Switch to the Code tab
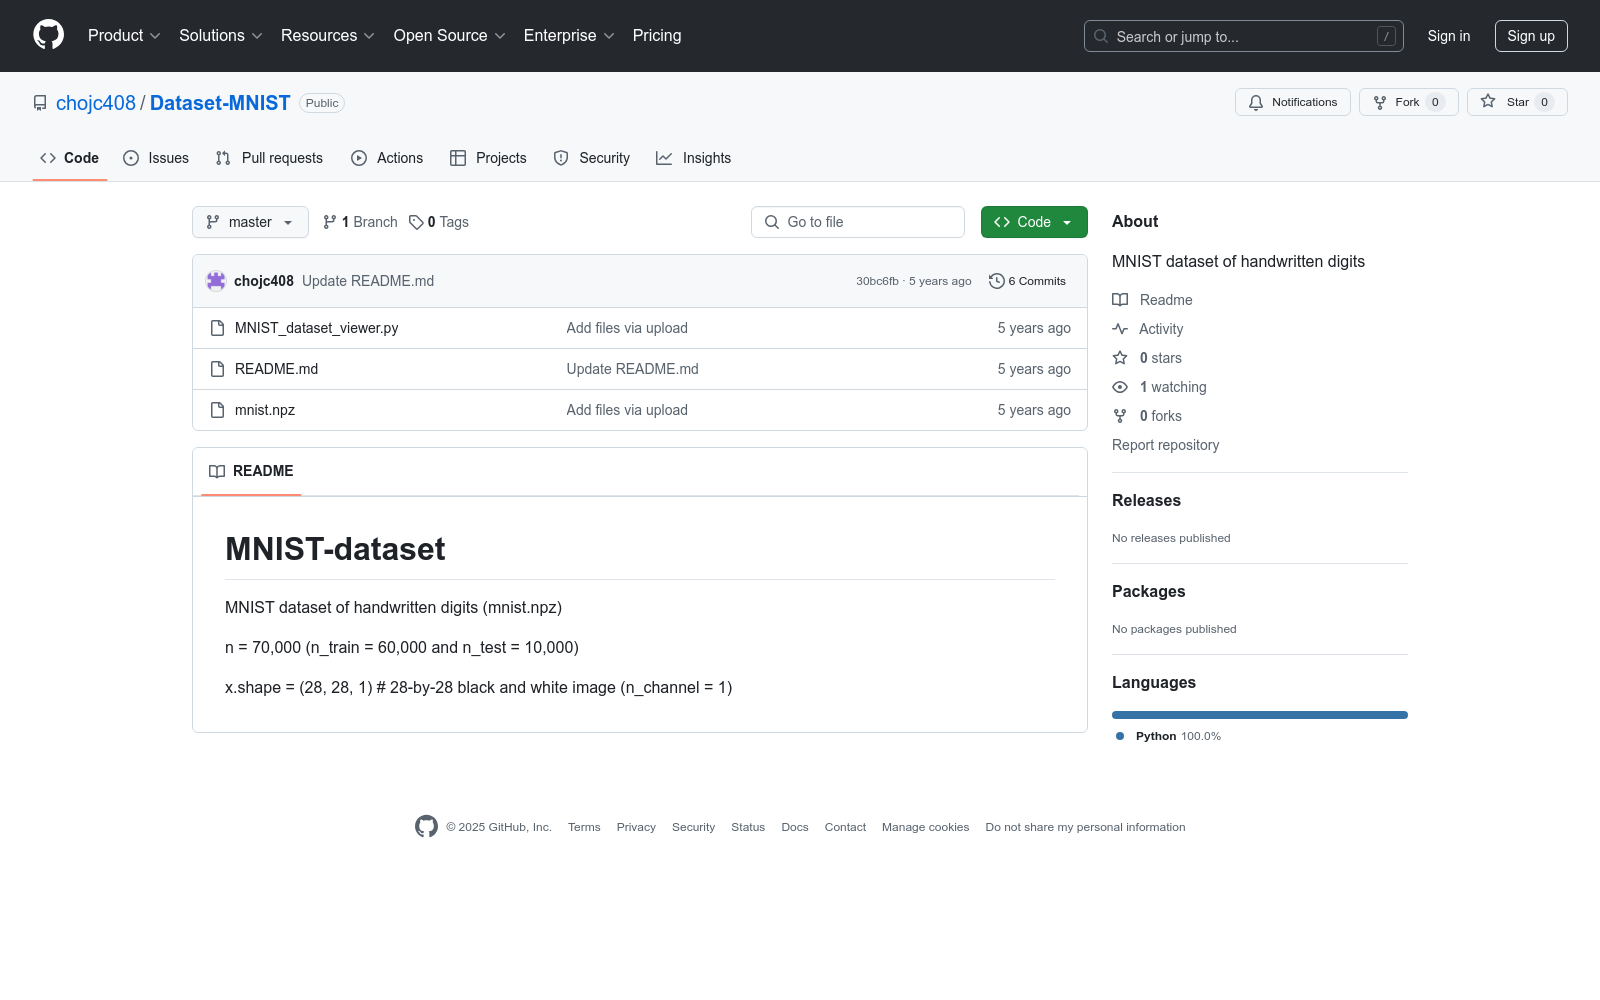This screenshot has height=1000, width=1600. pyautogui.click(x=69, y=158)
